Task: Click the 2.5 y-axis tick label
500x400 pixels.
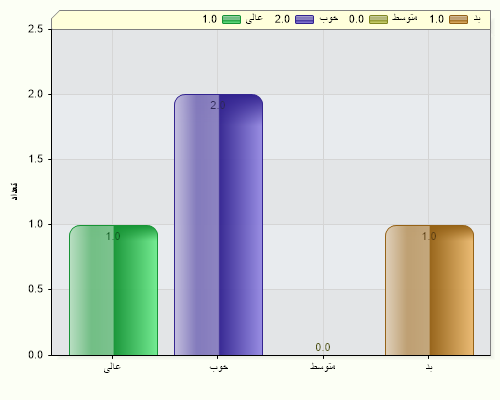Action: pyautogui.click(x=36, y=29)
